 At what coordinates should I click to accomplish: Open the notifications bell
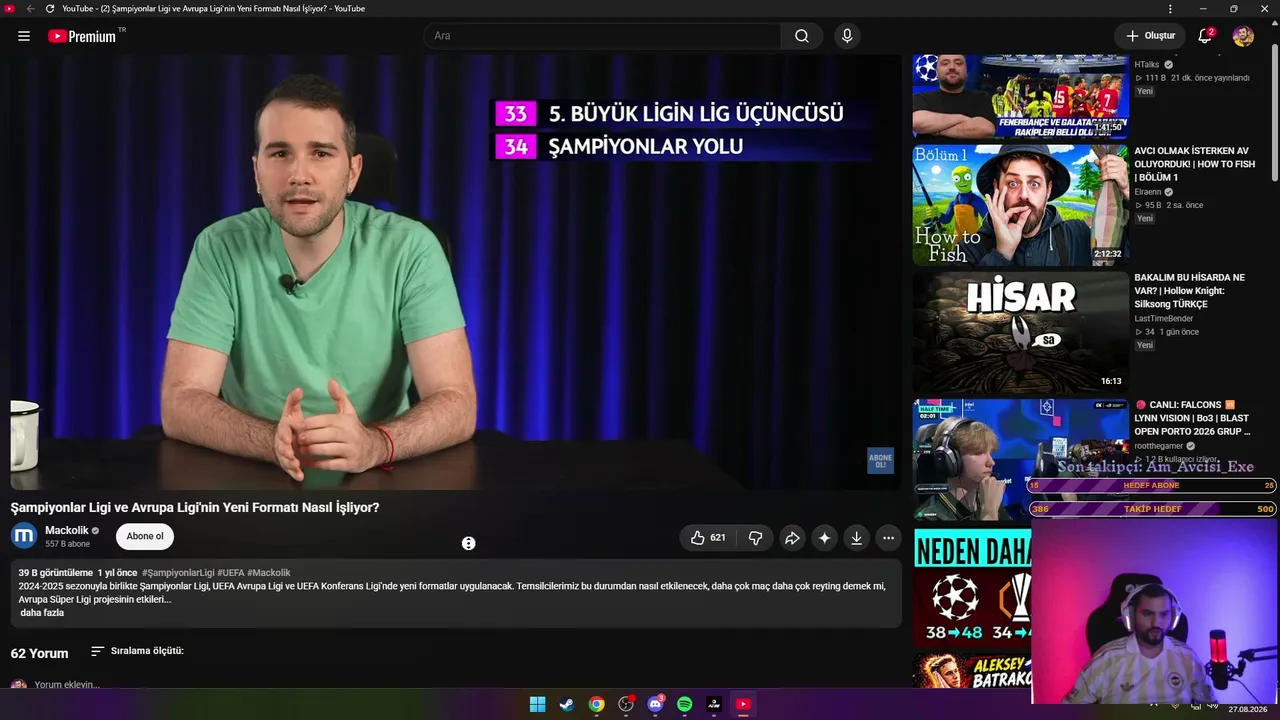click(x=1205, y=36)
